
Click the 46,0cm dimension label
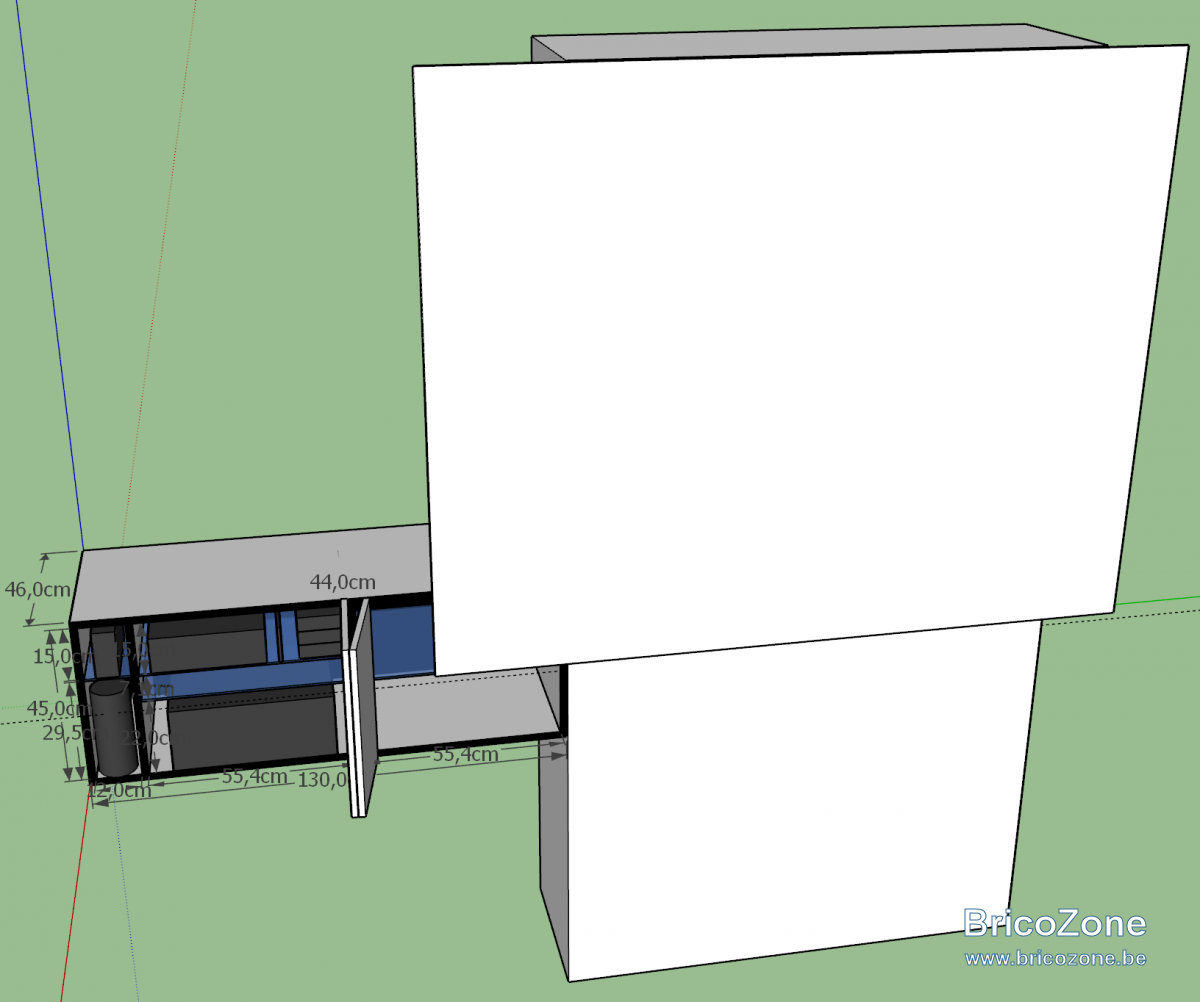coord(38,590)
